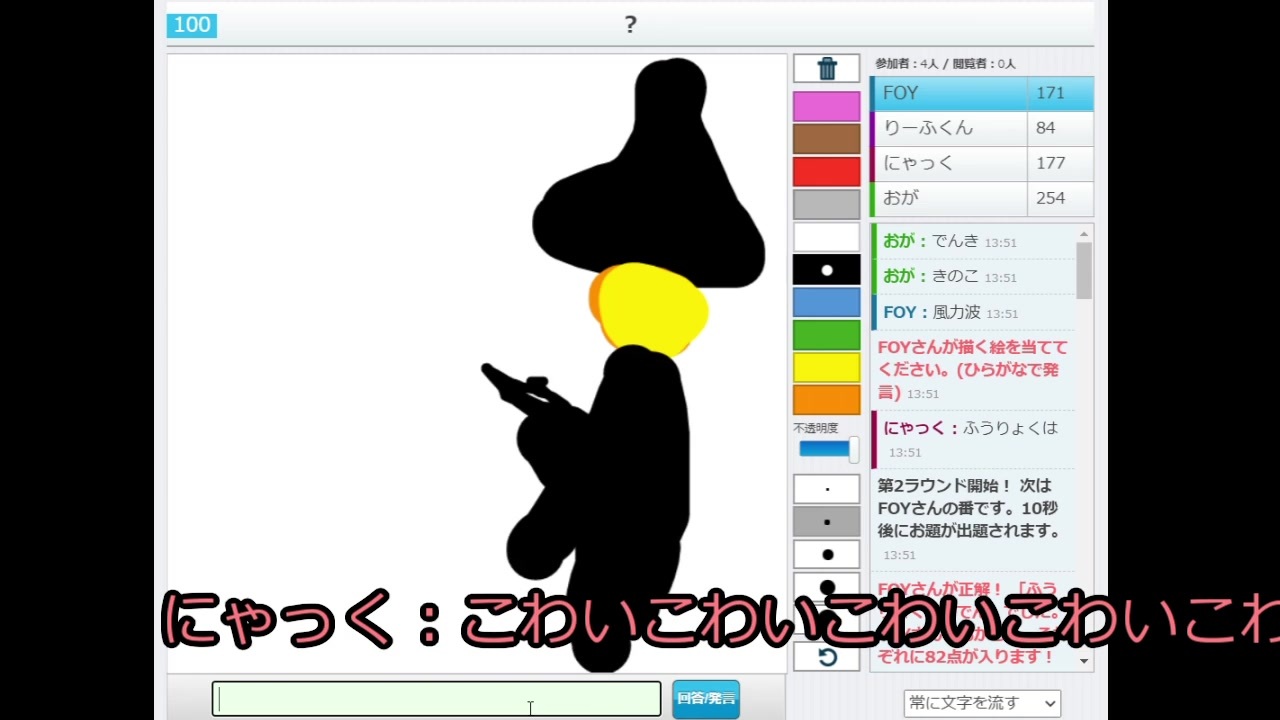1280x720 pixels.
Task: Choose the second brush size on gray
Action: [826, 522]
